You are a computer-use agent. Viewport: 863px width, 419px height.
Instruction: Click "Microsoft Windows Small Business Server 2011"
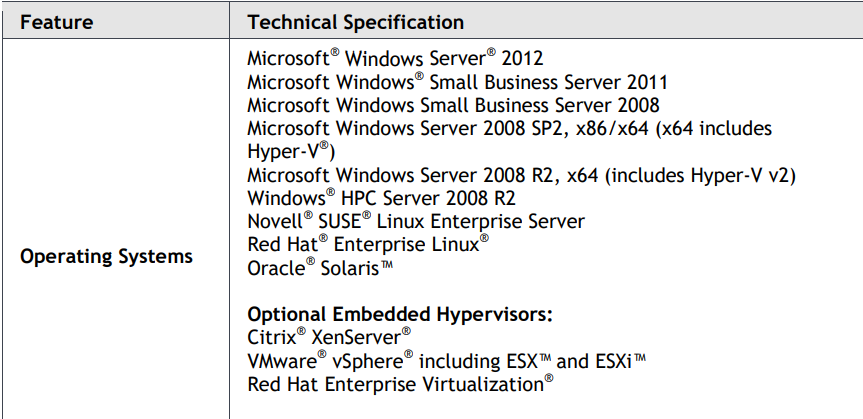[457, 82]
